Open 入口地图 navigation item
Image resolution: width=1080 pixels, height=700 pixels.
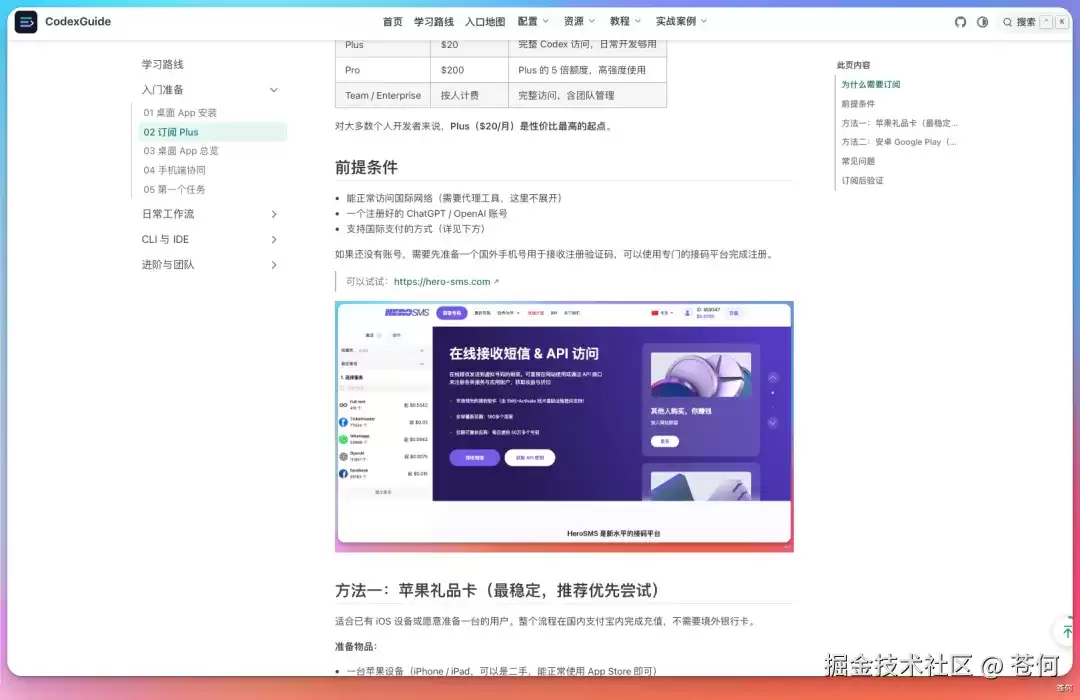click(x=485, y=21)
